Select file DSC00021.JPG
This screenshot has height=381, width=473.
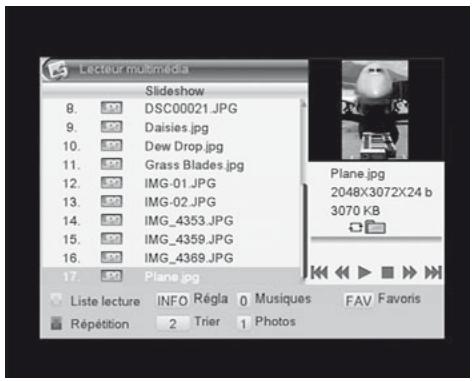click(191, 108)
